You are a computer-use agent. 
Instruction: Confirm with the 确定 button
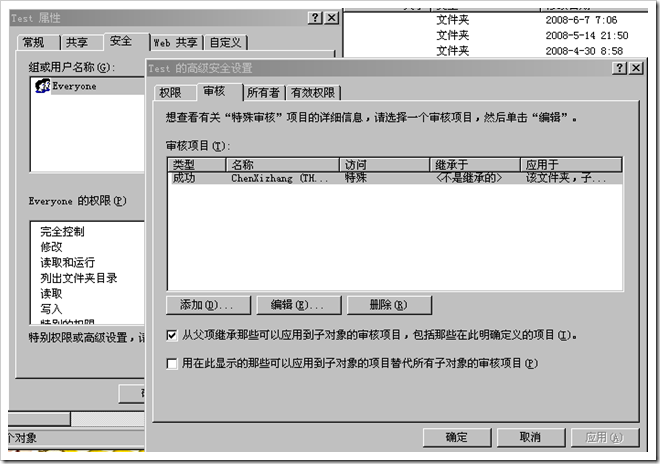(457, 437)
